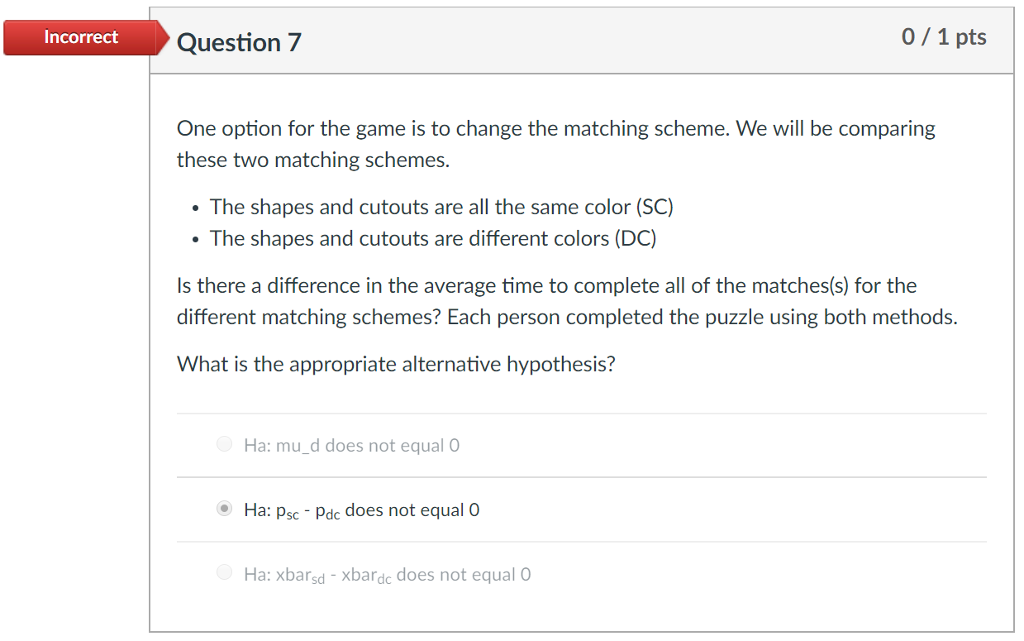Click the radio circle beside the xbar answer
Screen dimensions: 1024x641
click(x=224, y=572)
